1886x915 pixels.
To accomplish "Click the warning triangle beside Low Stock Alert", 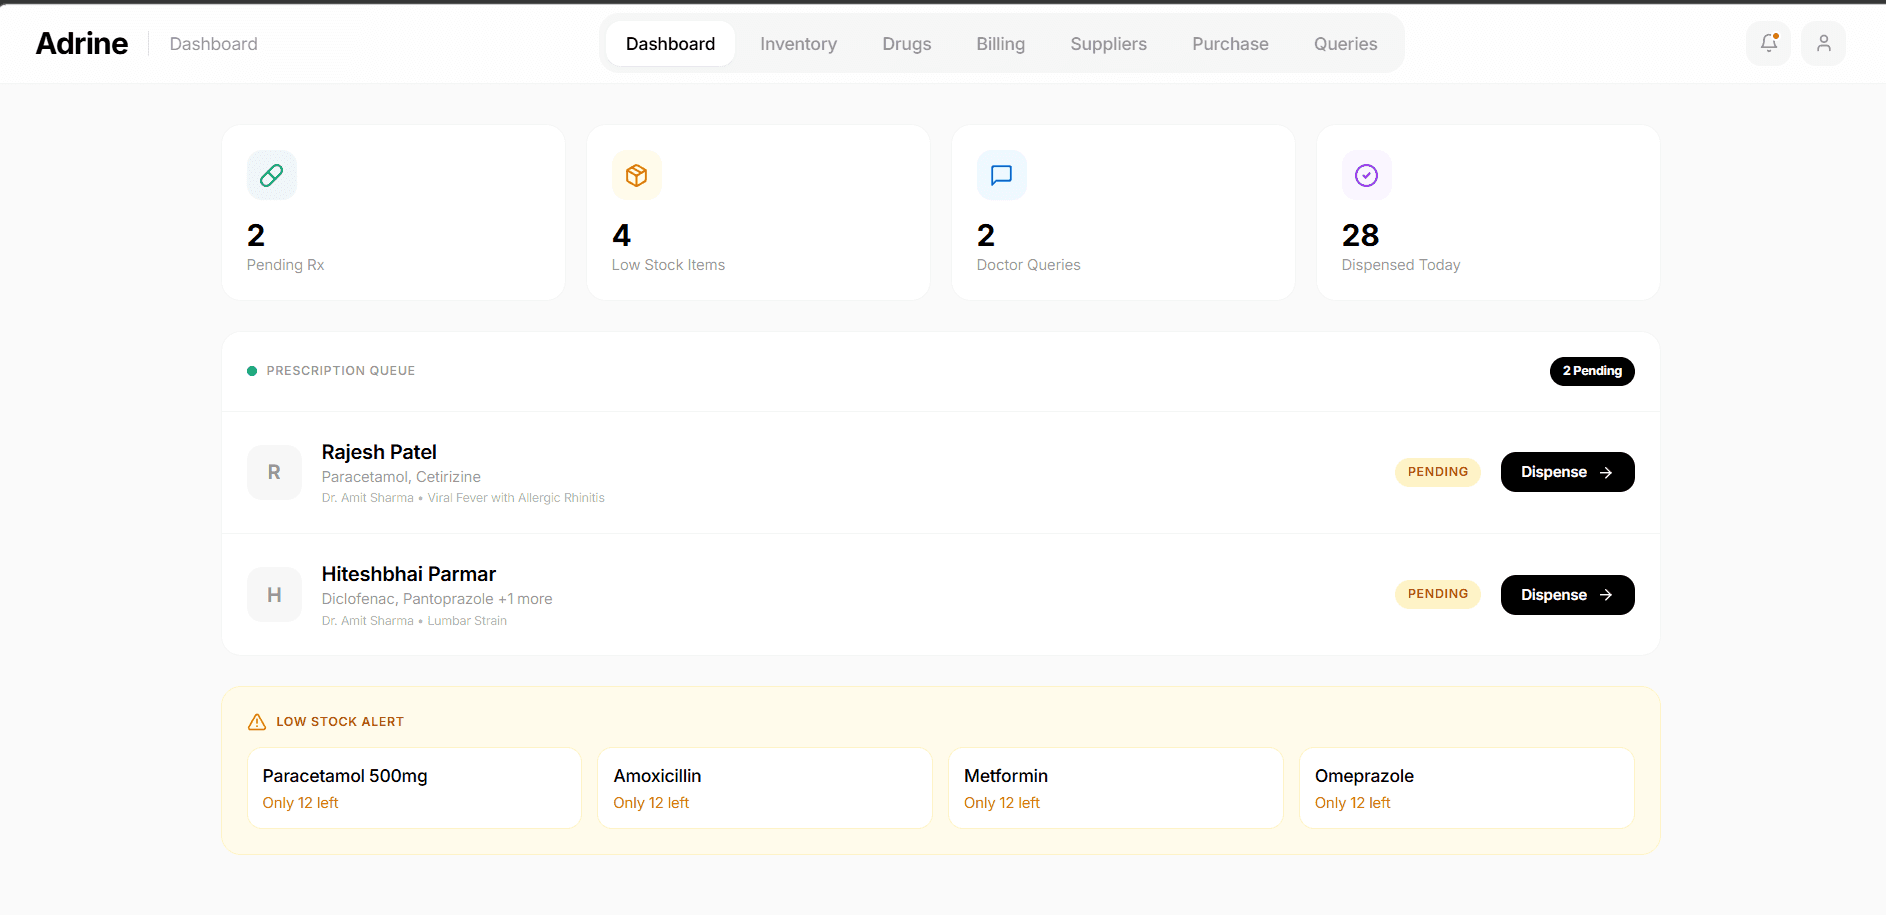I will 256,721.
